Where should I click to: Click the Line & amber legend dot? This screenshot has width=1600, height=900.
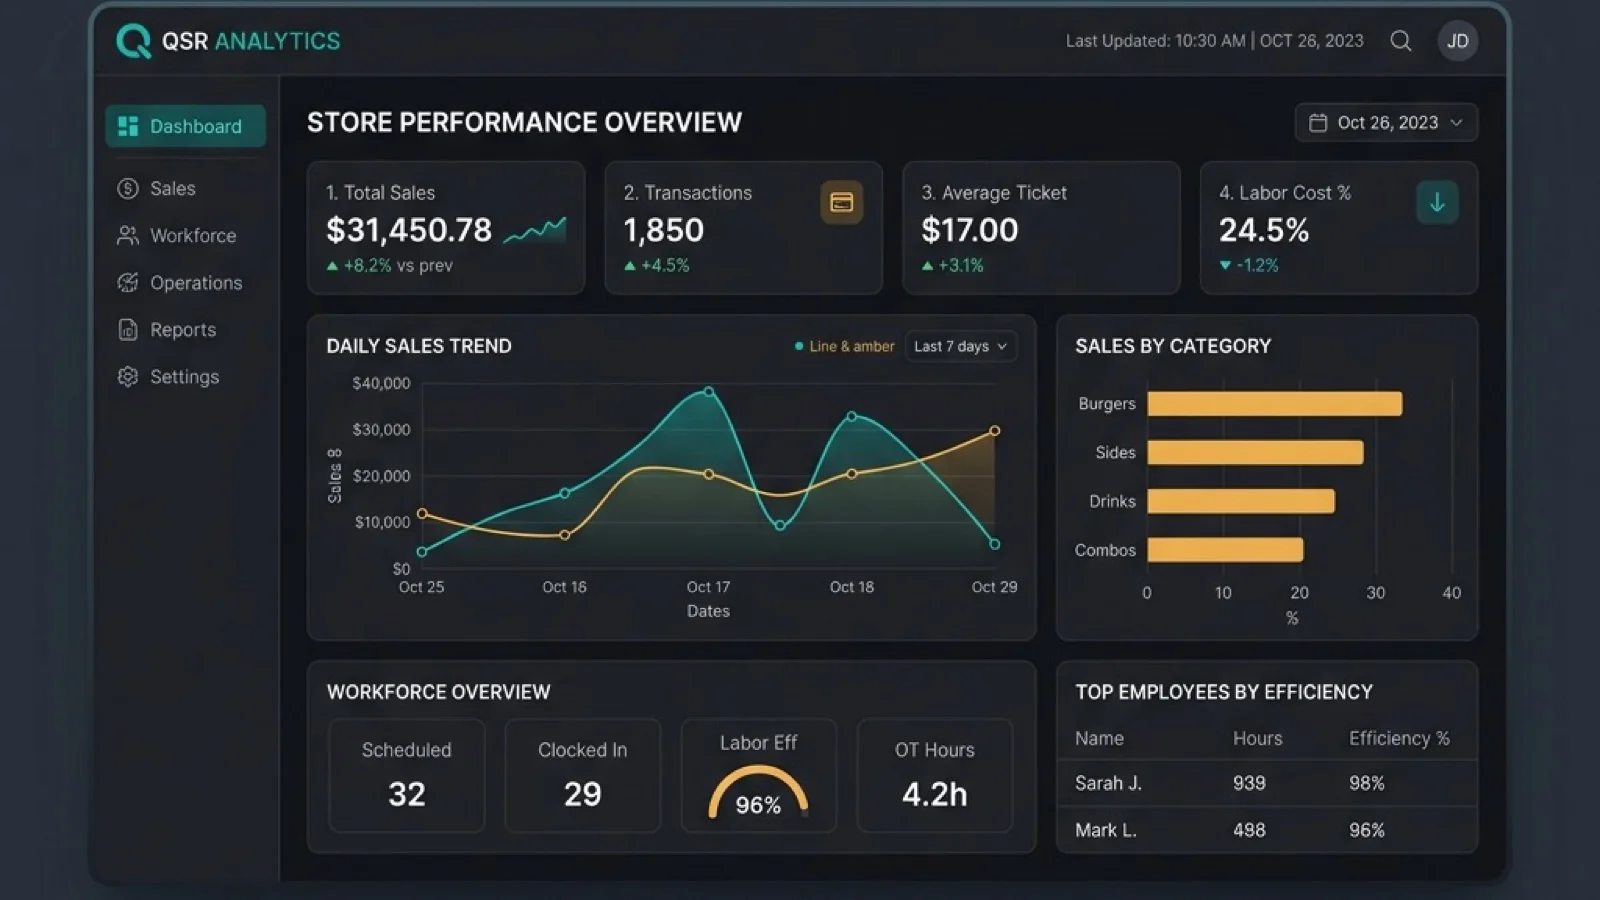[x=799, y=346]
